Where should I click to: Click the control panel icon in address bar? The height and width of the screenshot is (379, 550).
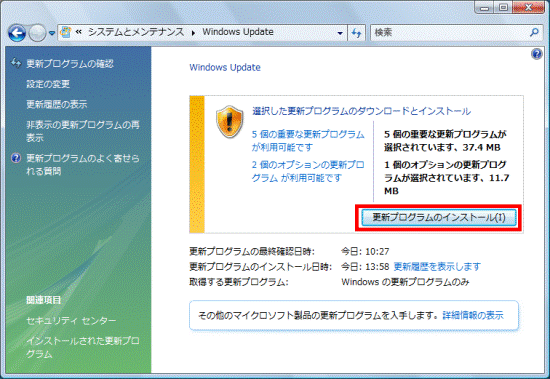pyautogui.click(x=66, y=32)
